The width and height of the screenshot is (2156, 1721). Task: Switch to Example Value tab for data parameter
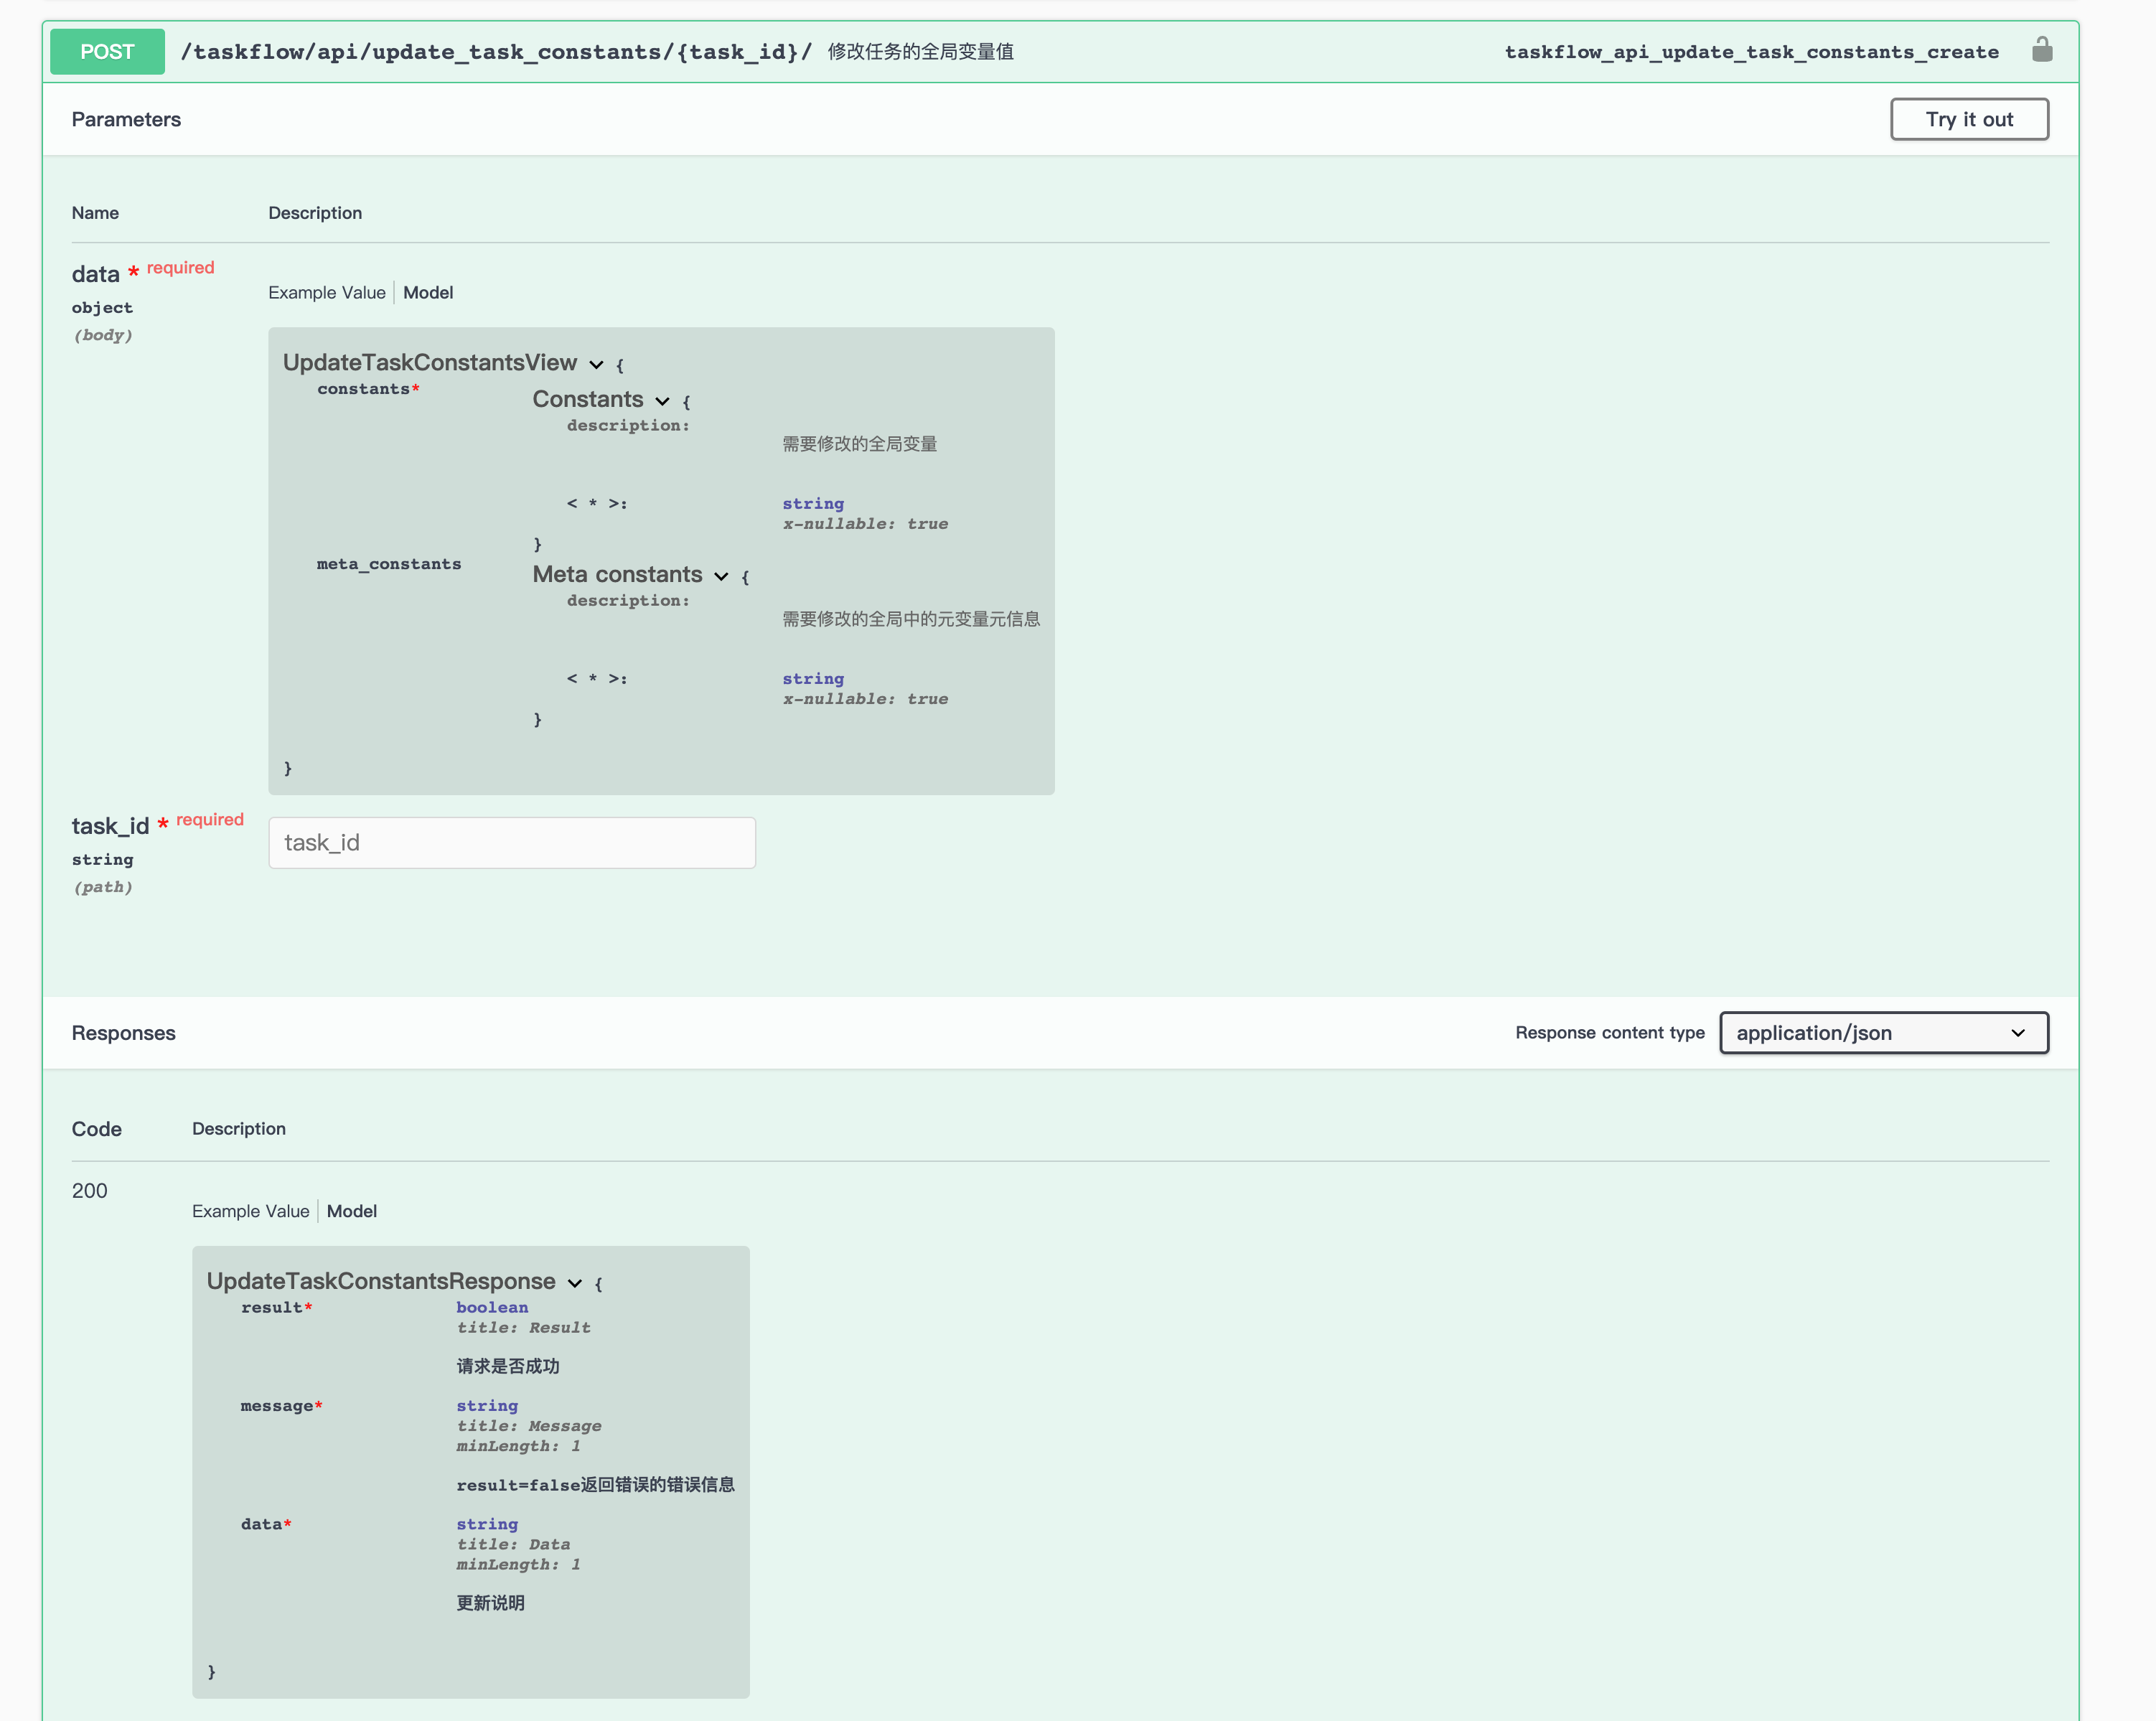(x=326, y=293)
